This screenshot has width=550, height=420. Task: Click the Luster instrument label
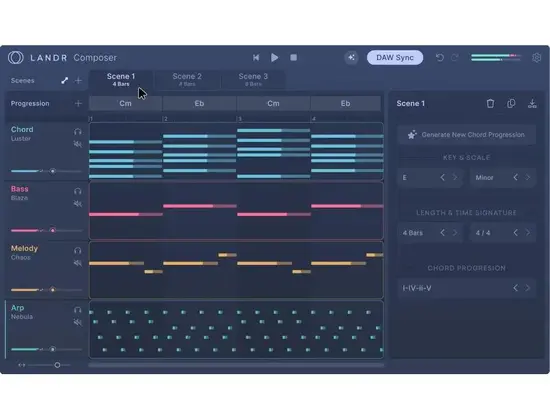click(21, 139)
